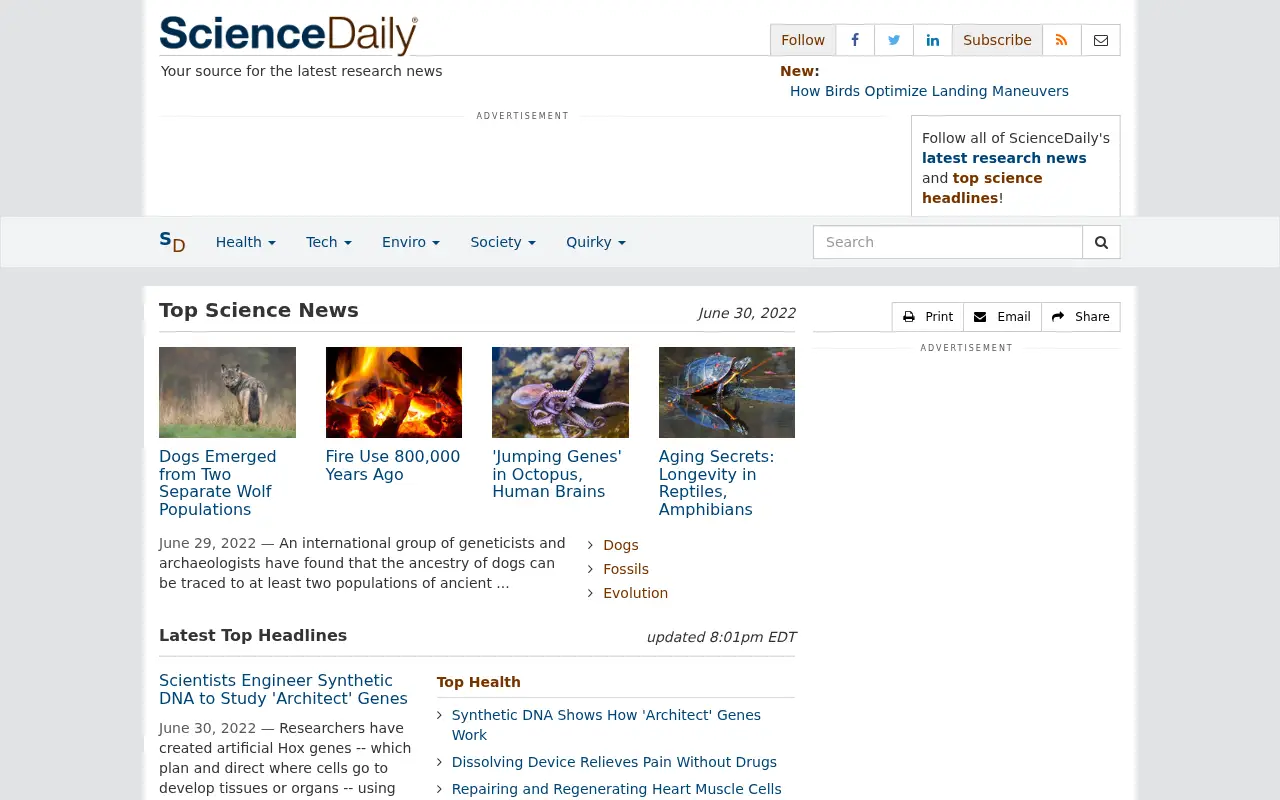Screen dimensions: 1280x800
Task: Open 'Repairing and Regenerating Heart Muscle Cells'
Action: [617, 789]
